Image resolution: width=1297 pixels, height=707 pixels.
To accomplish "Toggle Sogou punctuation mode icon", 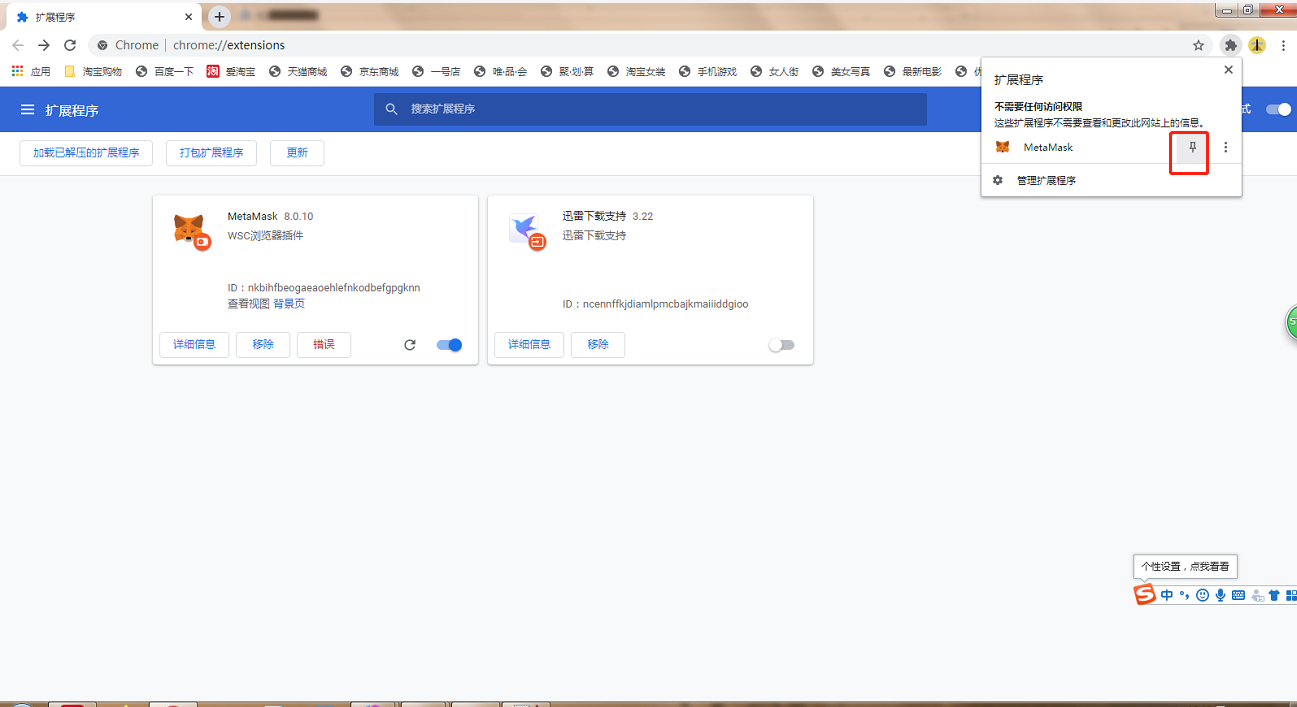I will click(x=1184, y=595).
